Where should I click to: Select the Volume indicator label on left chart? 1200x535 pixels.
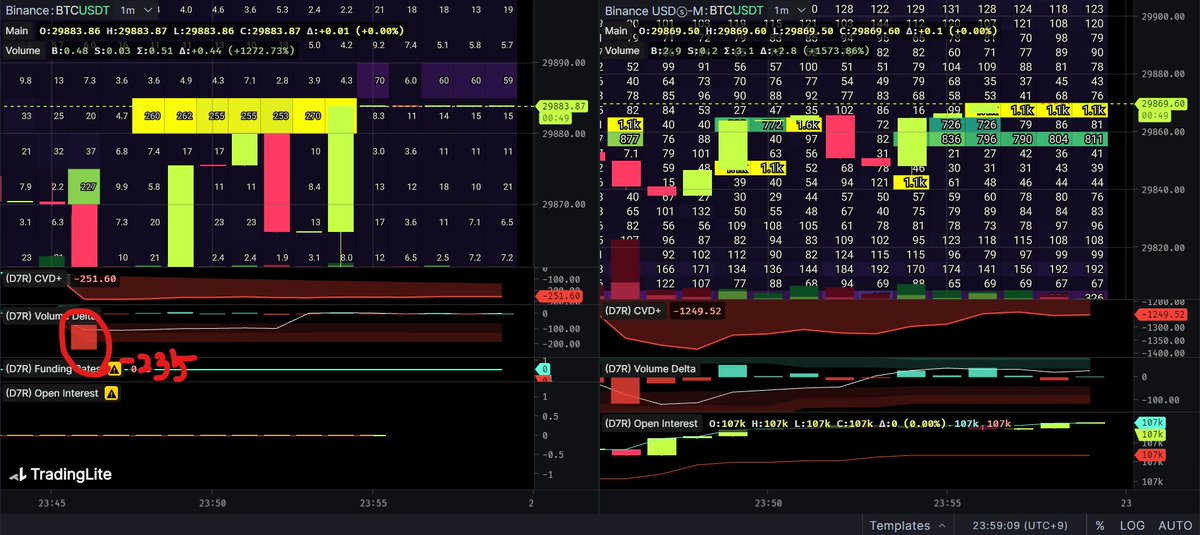[23, 49]
